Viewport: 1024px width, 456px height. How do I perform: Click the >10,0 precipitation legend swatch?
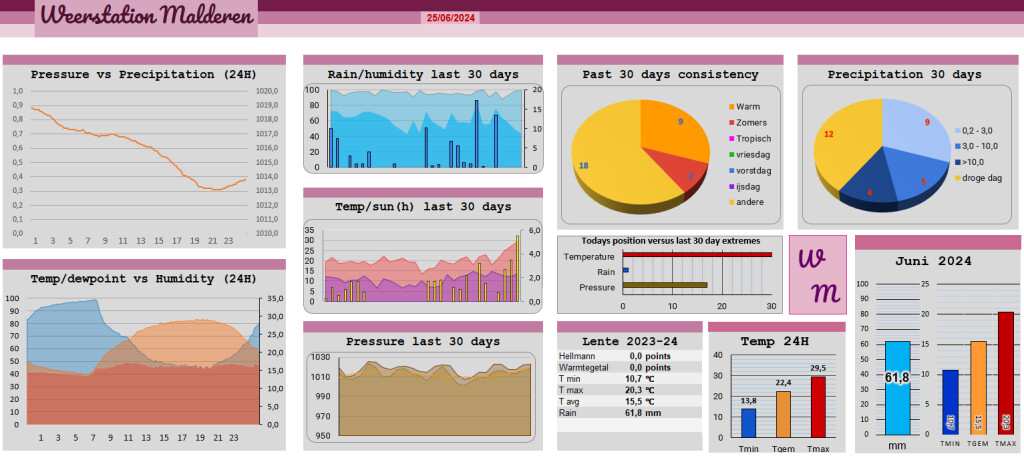coord(957,162)
